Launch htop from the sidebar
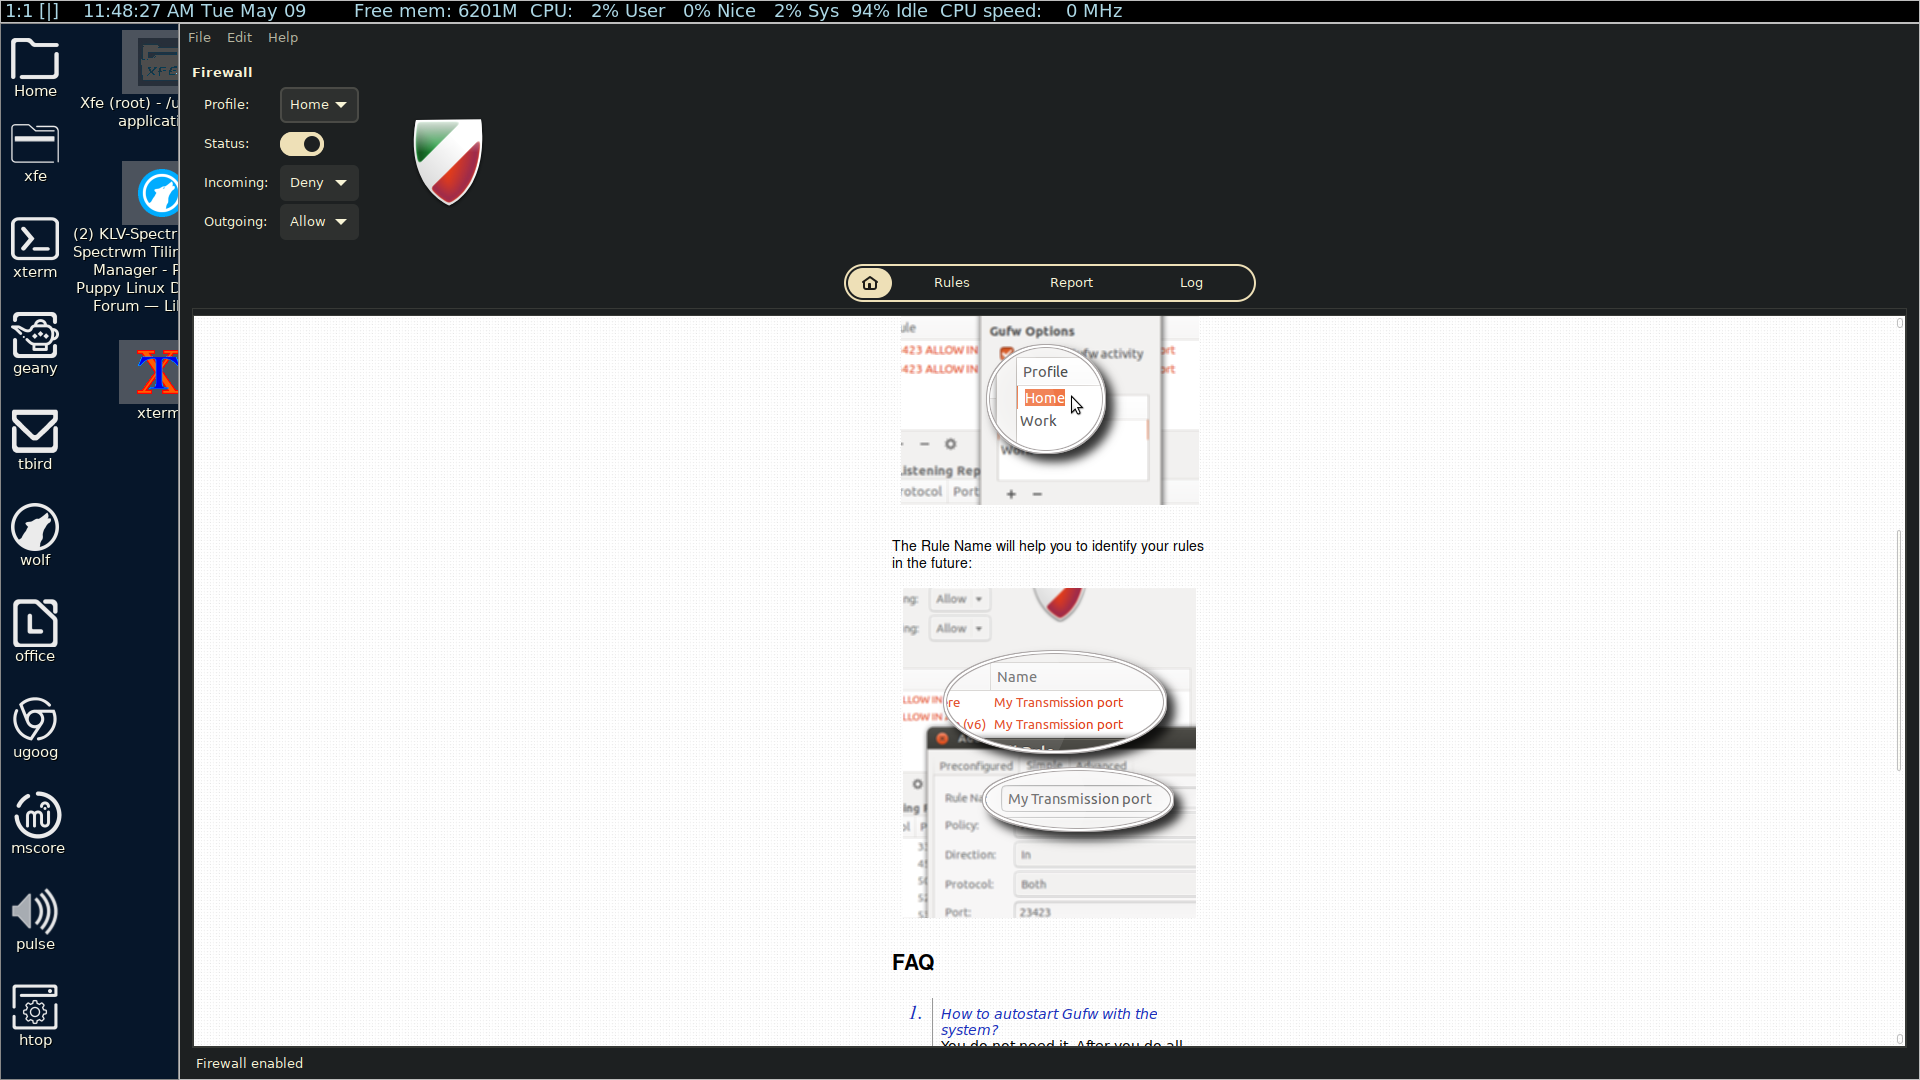The height and width of the screenshot is (1080, 1920). click(x=35, y=1009)
